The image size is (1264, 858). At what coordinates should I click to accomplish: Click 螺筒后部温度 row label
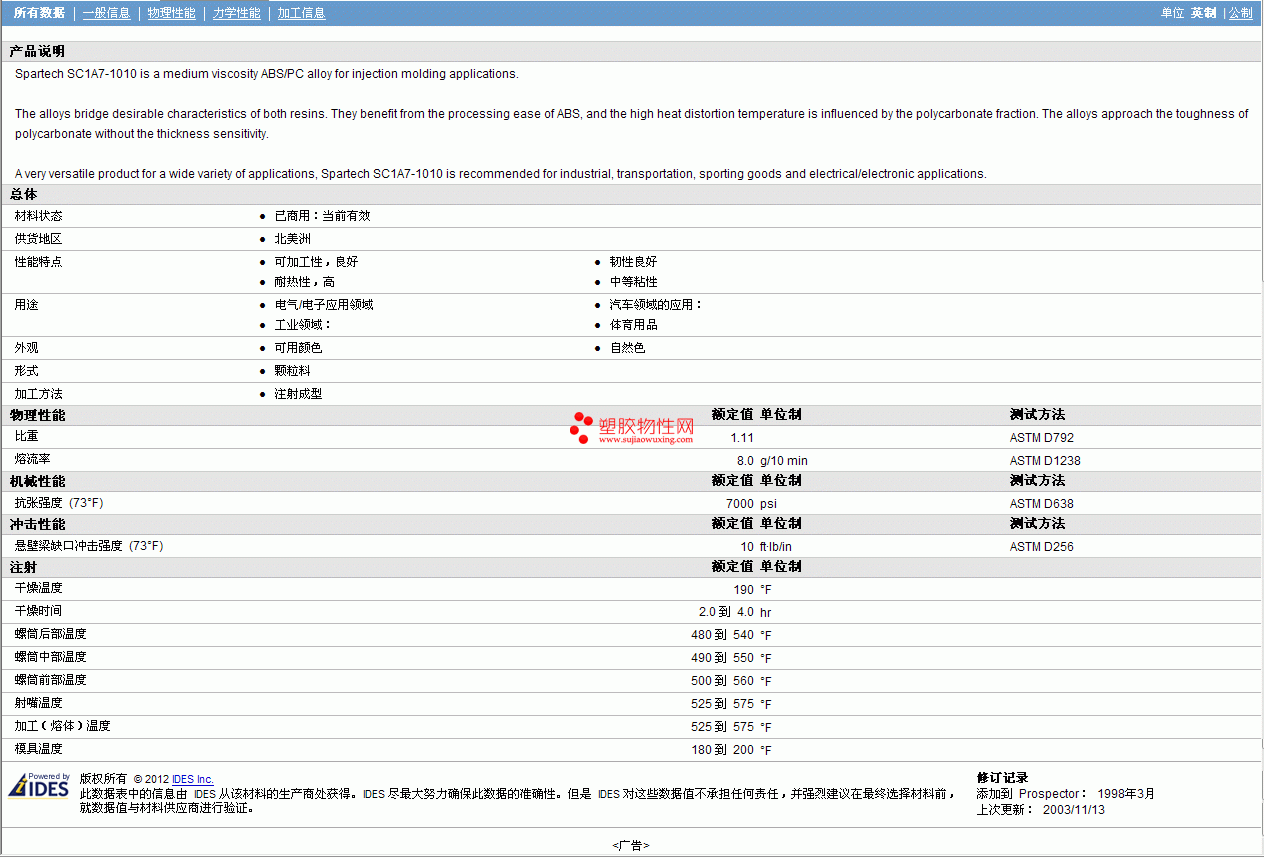[x=50, y=634]
